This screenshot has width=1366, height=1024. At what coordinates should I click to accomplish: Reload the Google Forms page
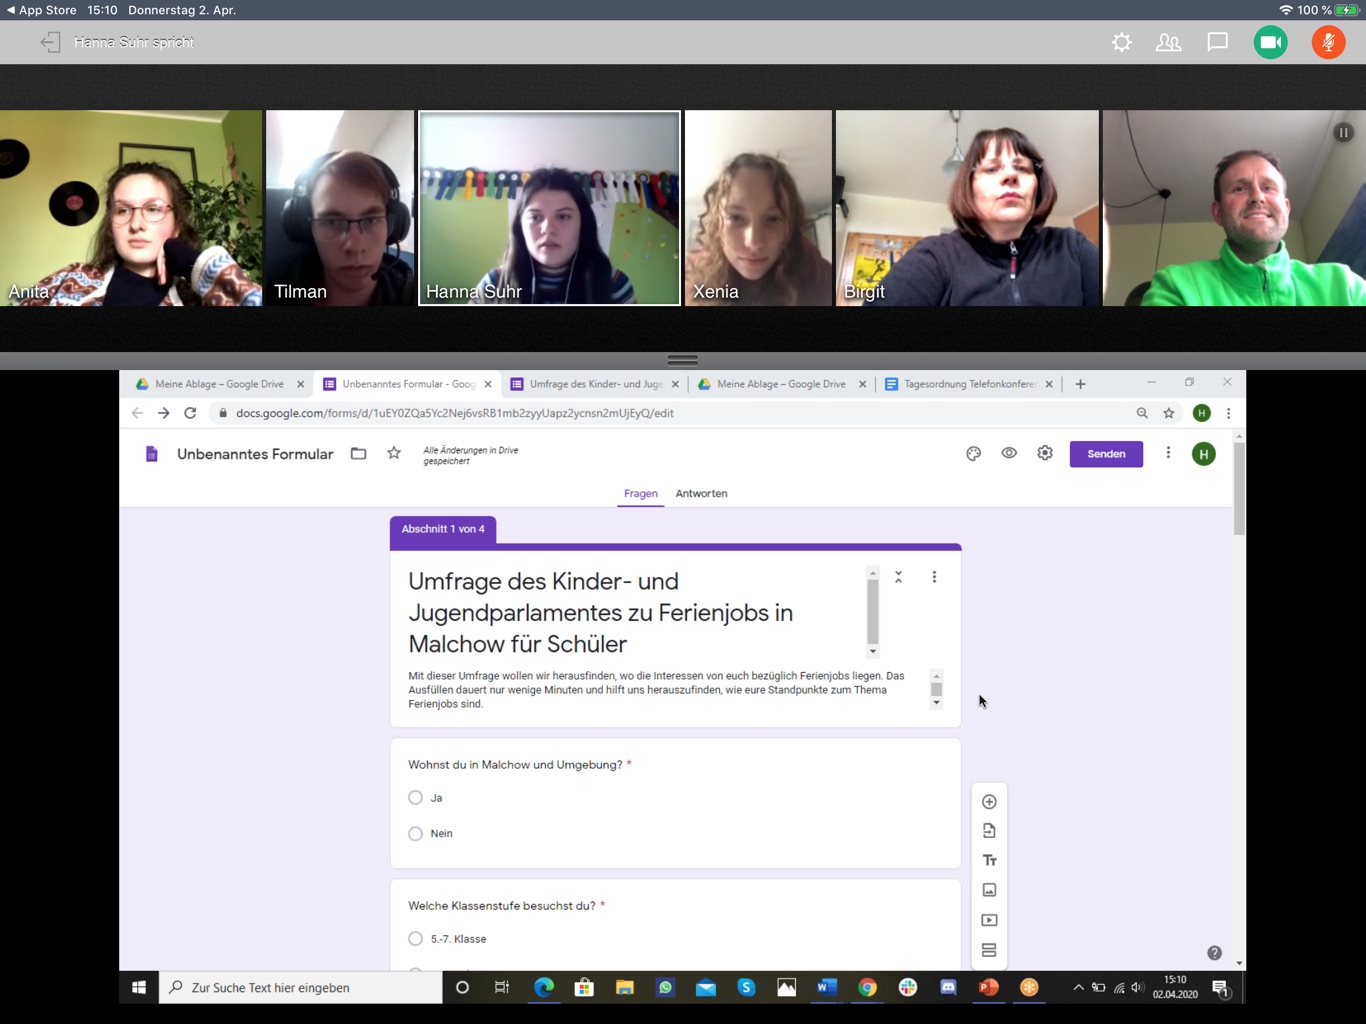pyautogui.click(x=190, y=413)
